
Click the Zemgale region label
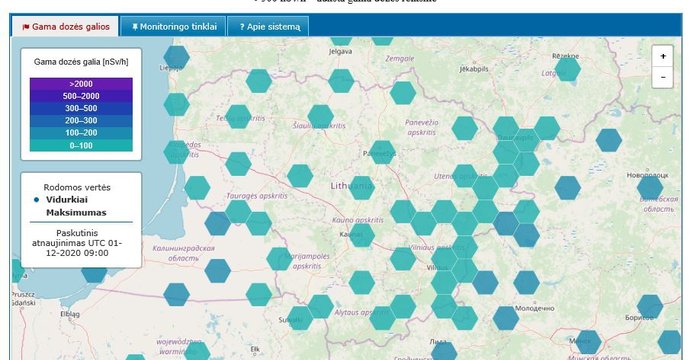click(400, 59)
